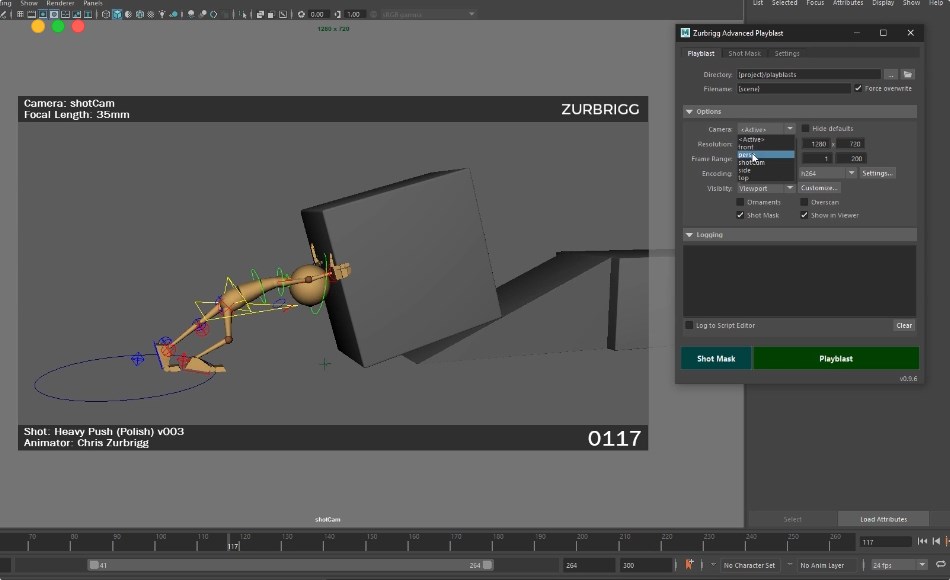
Task: Click the green circle swatch below the toolbar
Action: [x=57, y=26]
